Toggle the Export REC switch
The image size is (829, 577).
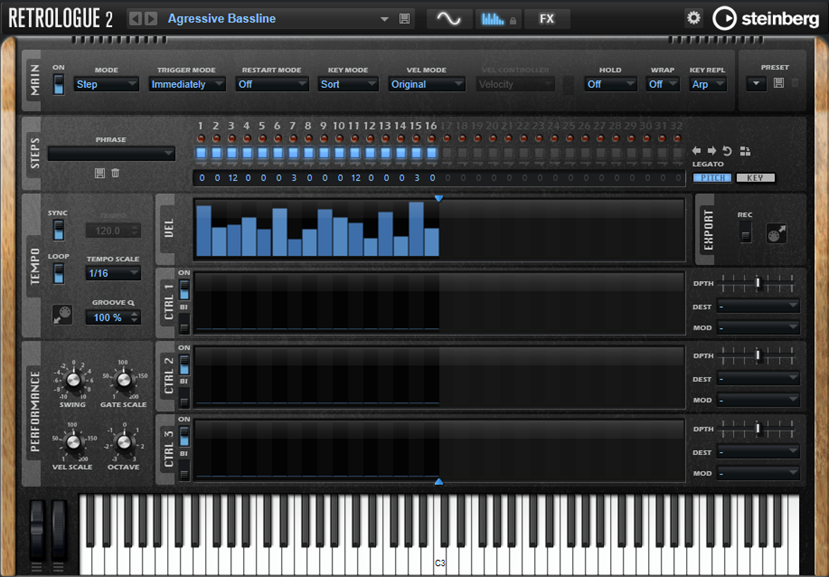[745, 232]
